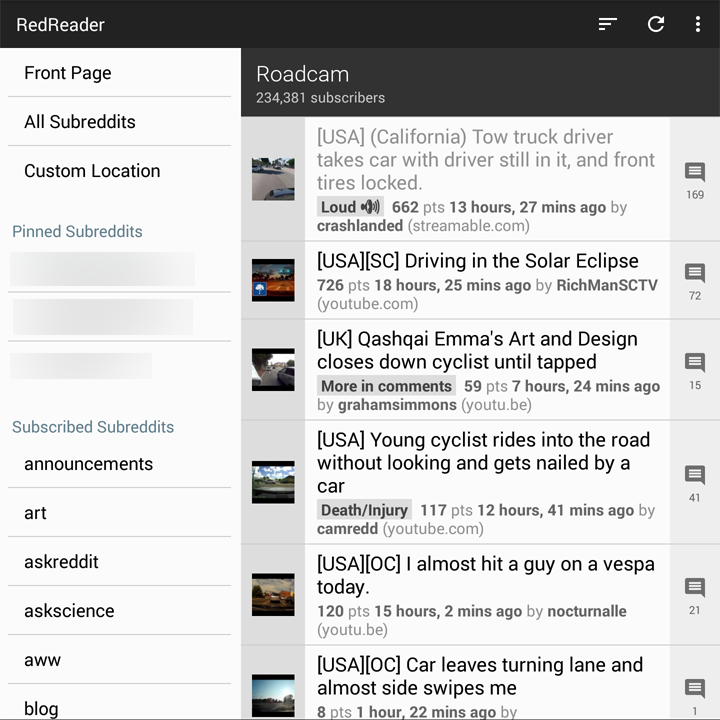Click the RedReader app title
The image size is (720, 720).
click(61, 25)
